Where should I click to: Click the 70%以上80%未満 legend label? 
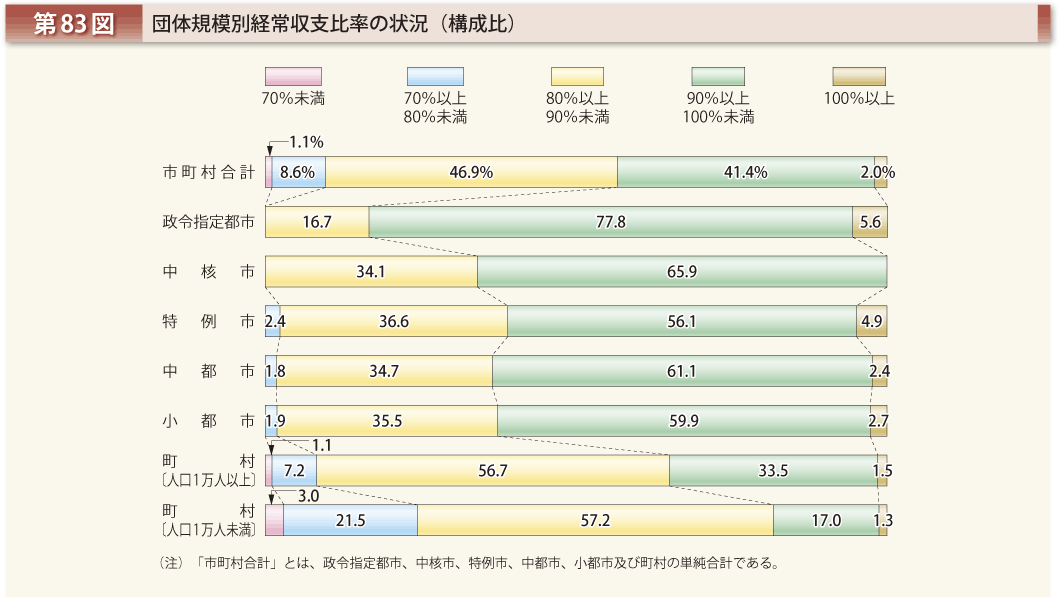(x=435, y=107)
